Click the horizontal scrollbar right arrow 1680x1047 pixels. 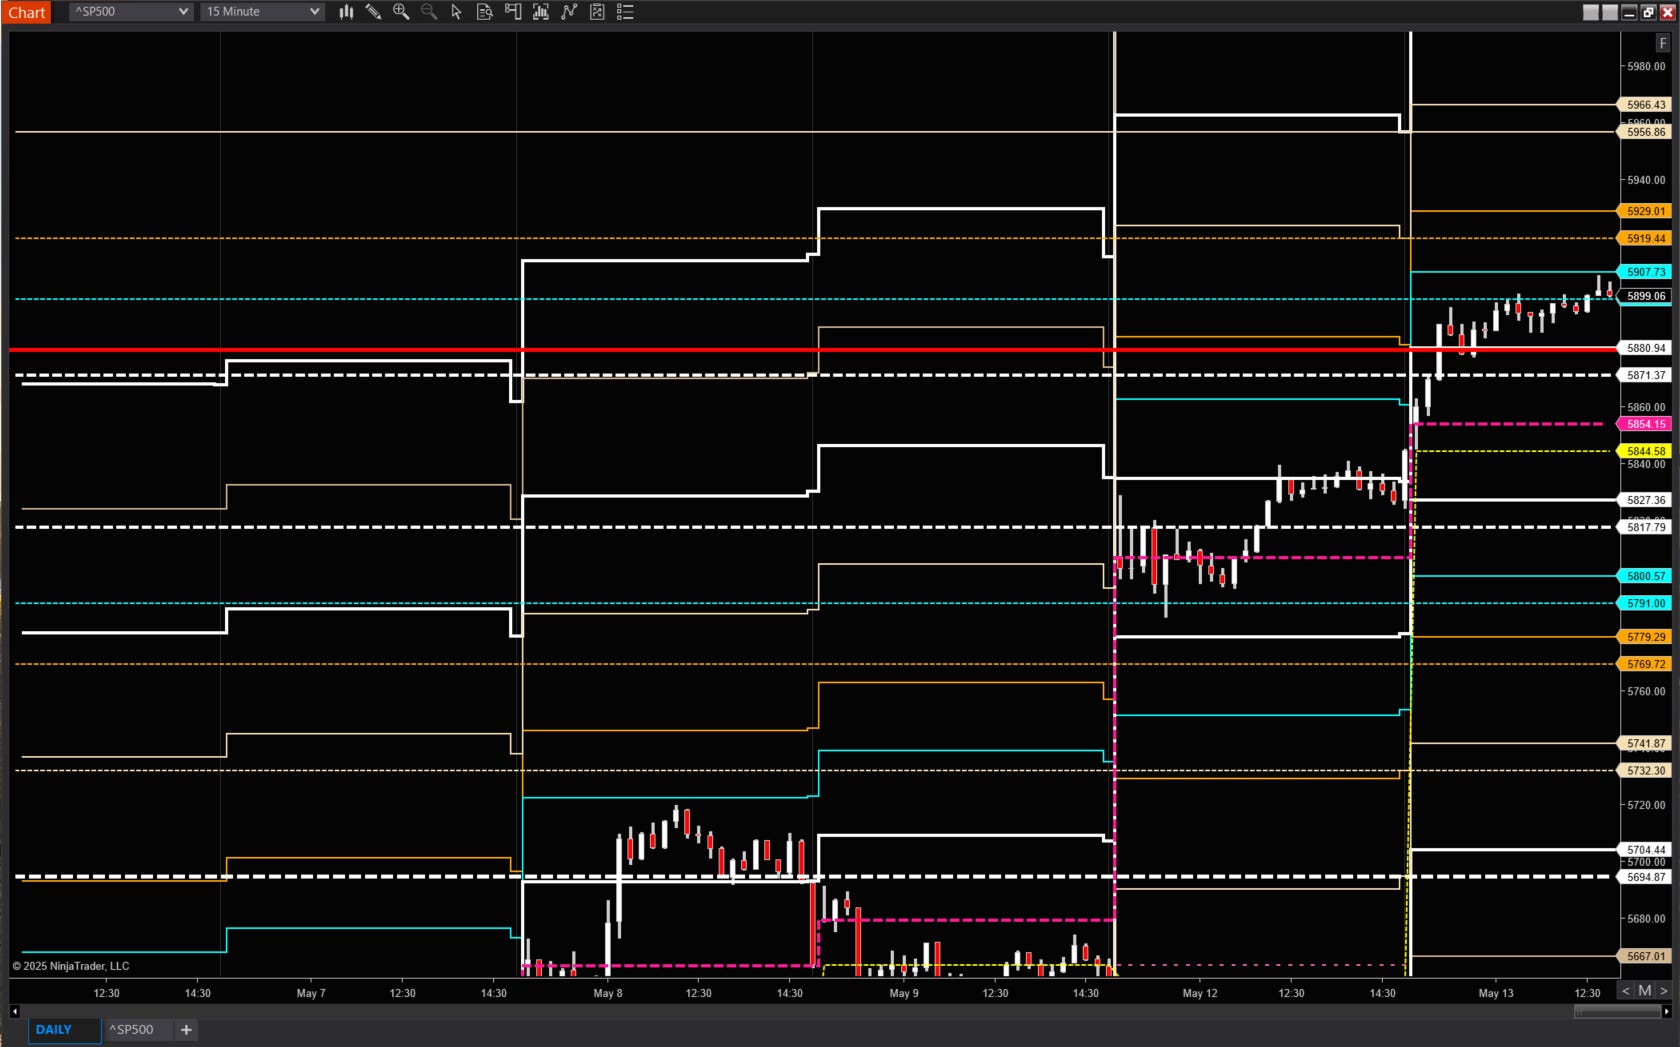(1666, 1011)
